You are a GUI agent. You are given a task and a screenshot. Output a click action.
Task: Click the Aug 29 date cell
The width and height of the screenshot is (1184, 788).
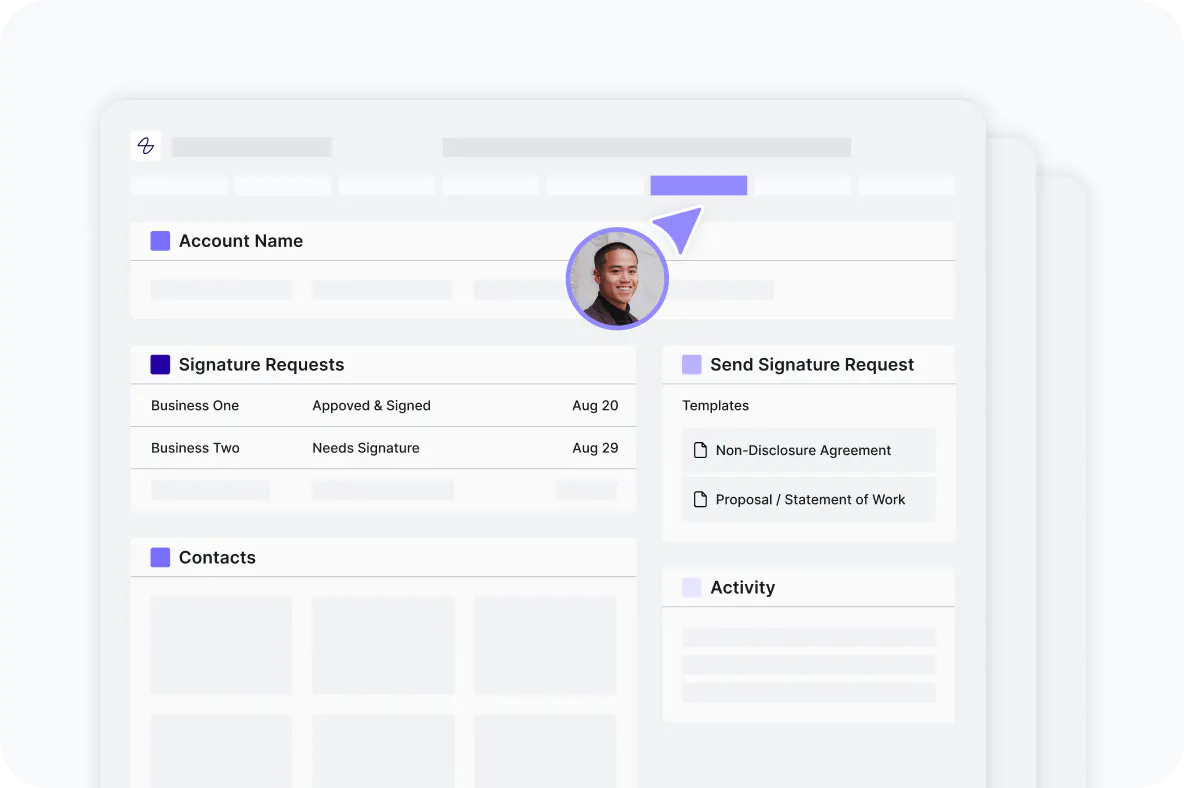[x=595, y=448]
